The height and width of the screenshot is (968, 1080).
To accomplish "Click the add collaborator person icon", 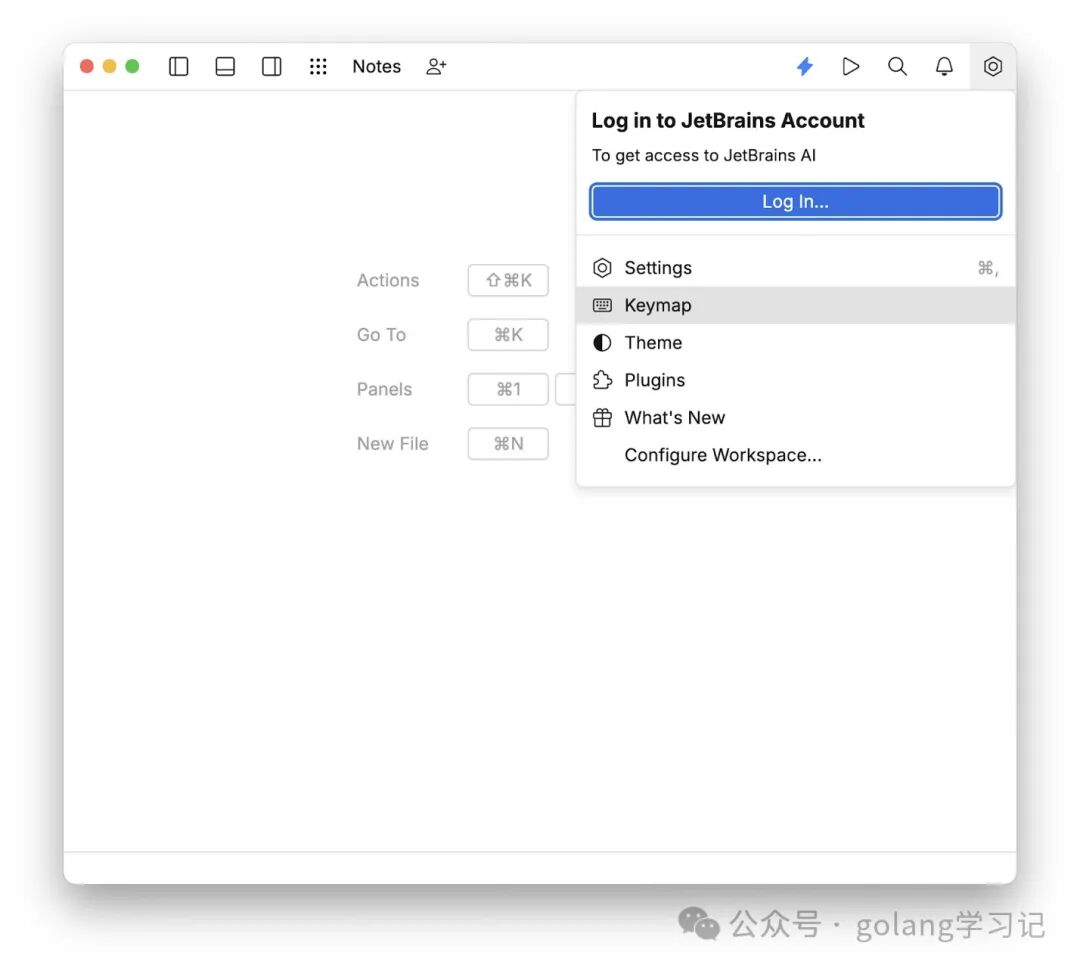I will [436, 66].
